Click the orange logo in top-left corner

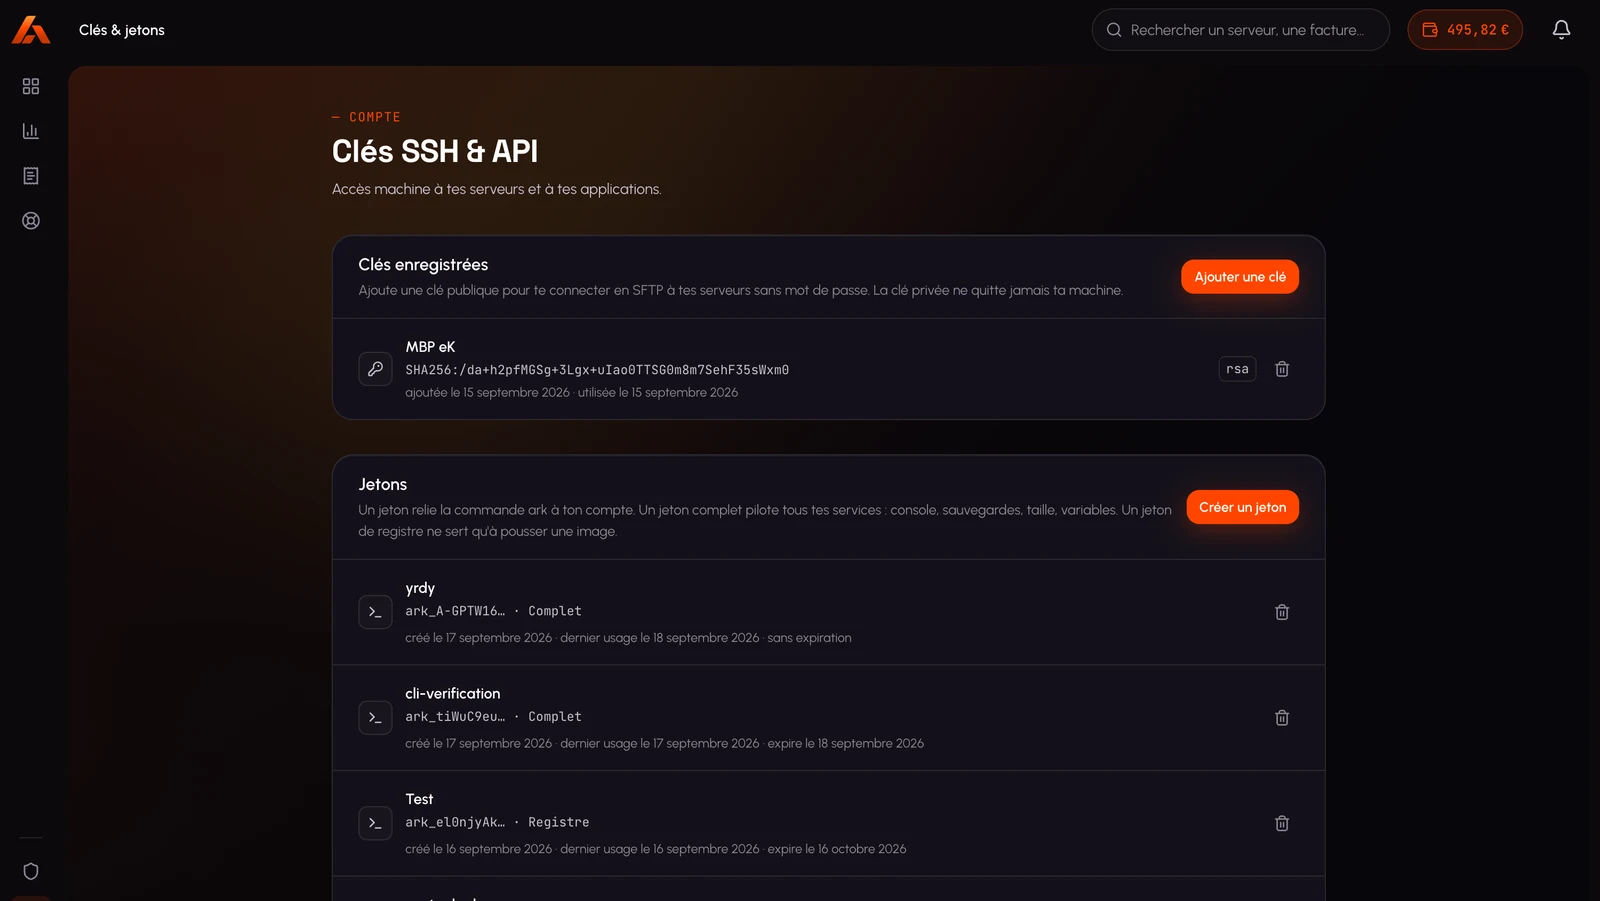(x=31, y=30)
